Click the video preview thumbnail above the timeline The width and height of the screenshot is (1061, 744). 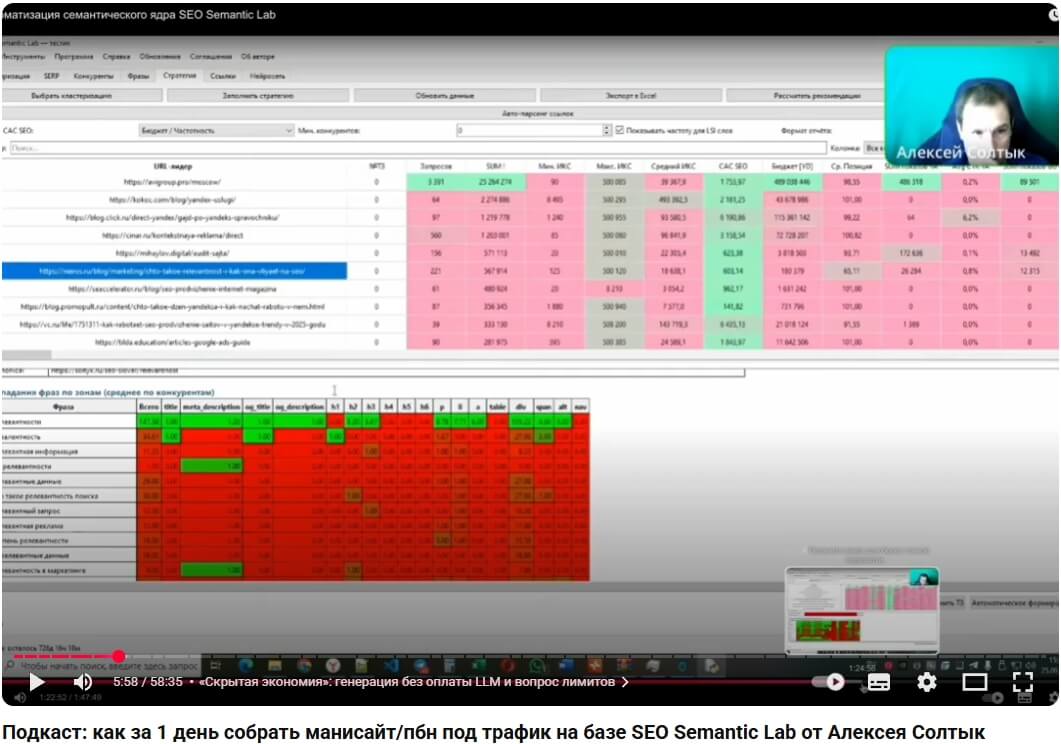click(861, 610)
